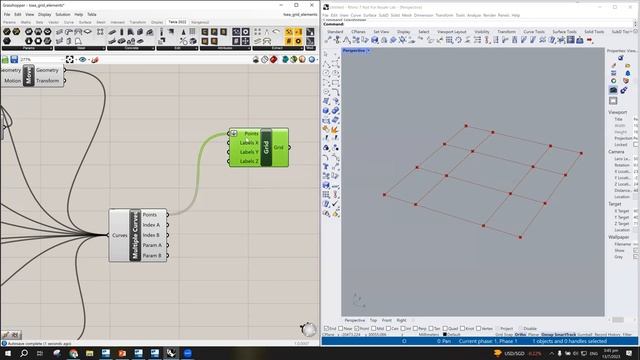
Task: Click the sketch brush icon in canvas toolbar
Action: click(x=95, y=60)
